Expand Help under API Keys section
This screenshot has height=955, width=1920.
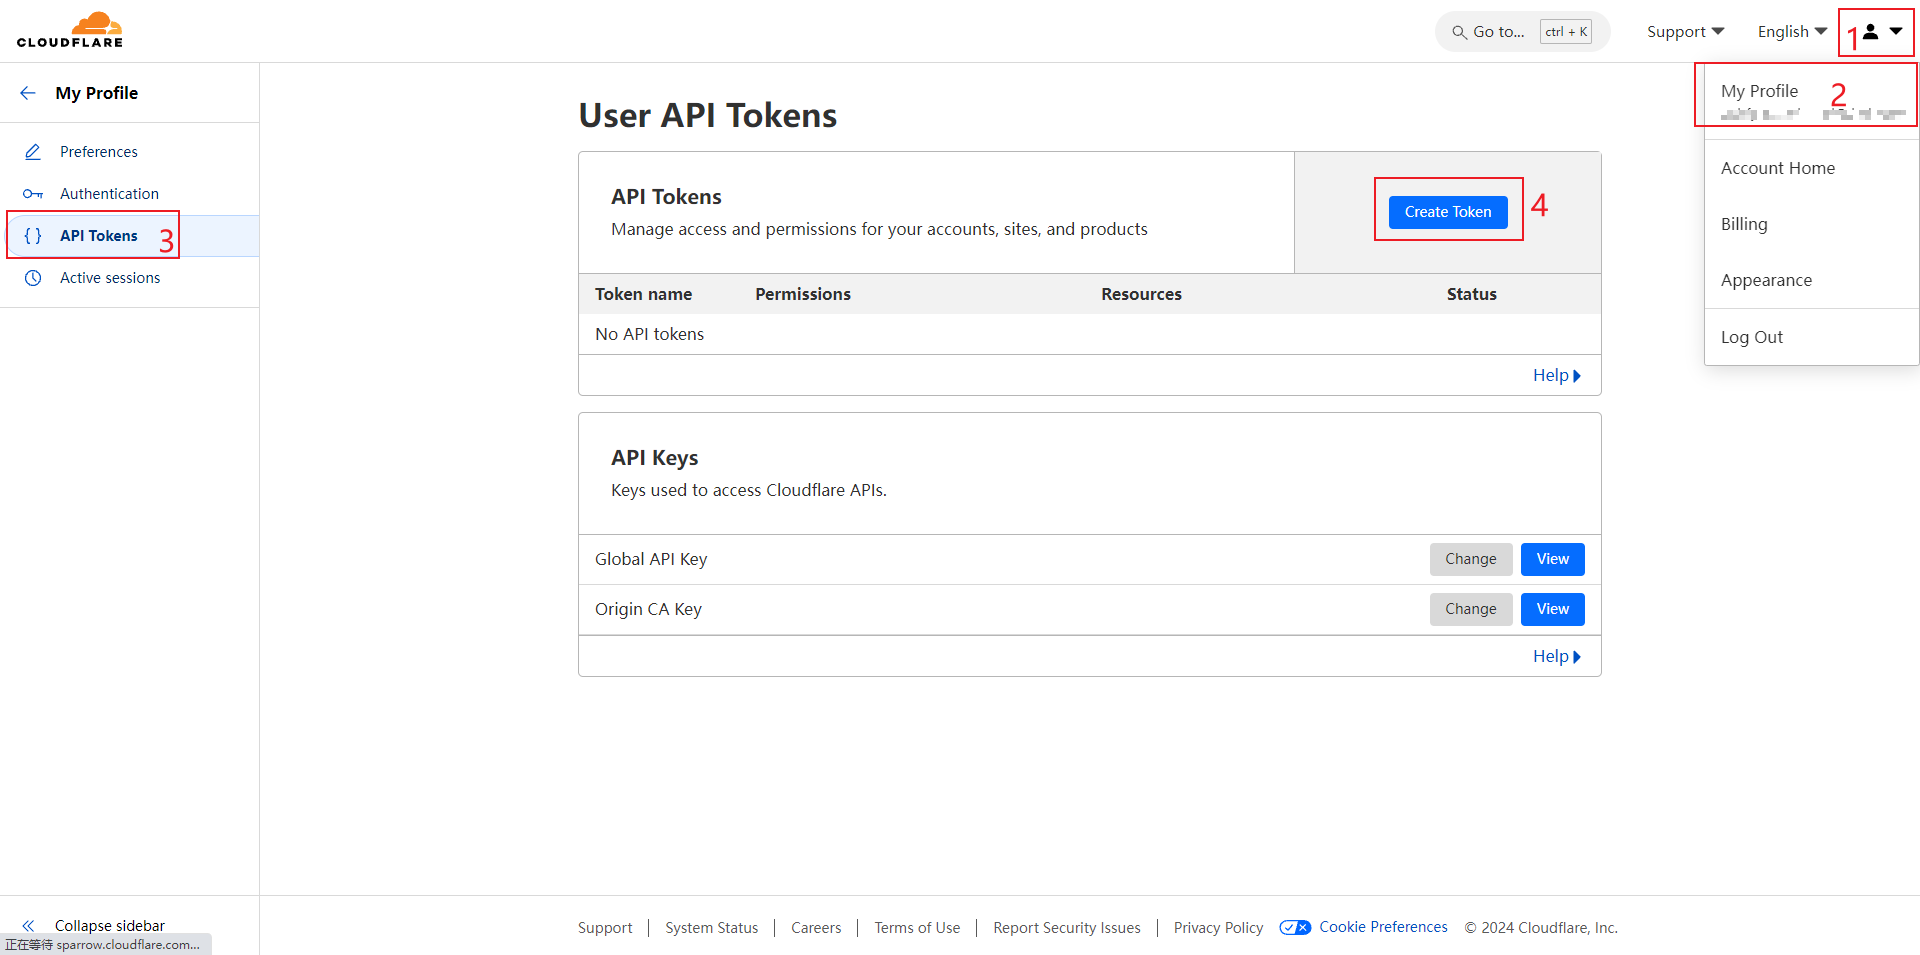1556,656
